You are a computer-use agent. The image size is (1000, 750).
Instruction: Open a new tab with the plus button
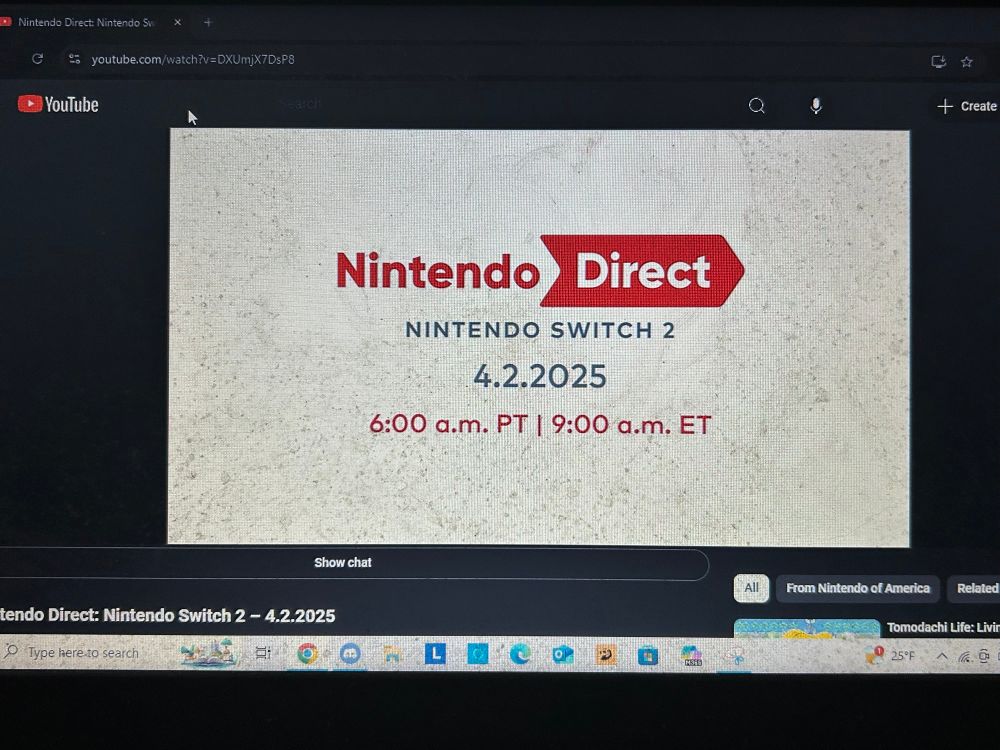[208, 22]
